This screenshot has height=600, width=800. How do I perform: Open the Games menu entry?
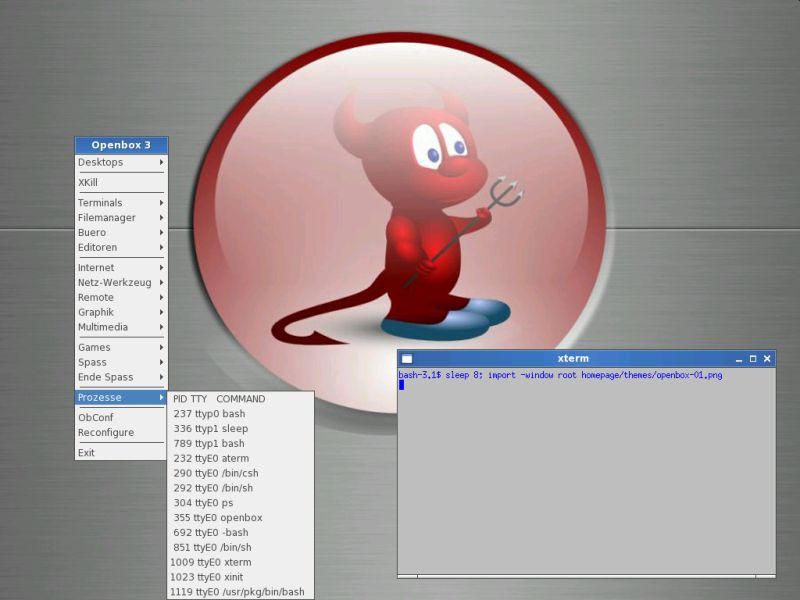pos(121,347)
